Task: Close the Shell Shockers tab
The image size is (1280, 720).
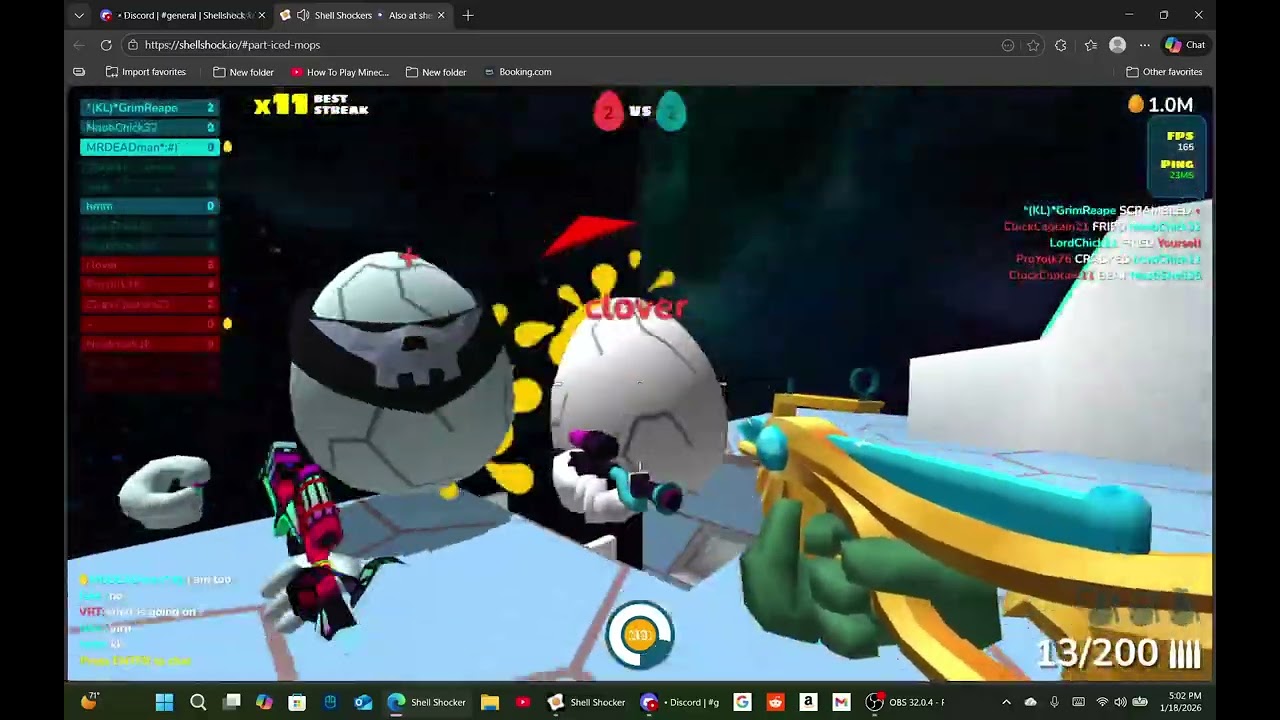Action: [x=441, y=15]
